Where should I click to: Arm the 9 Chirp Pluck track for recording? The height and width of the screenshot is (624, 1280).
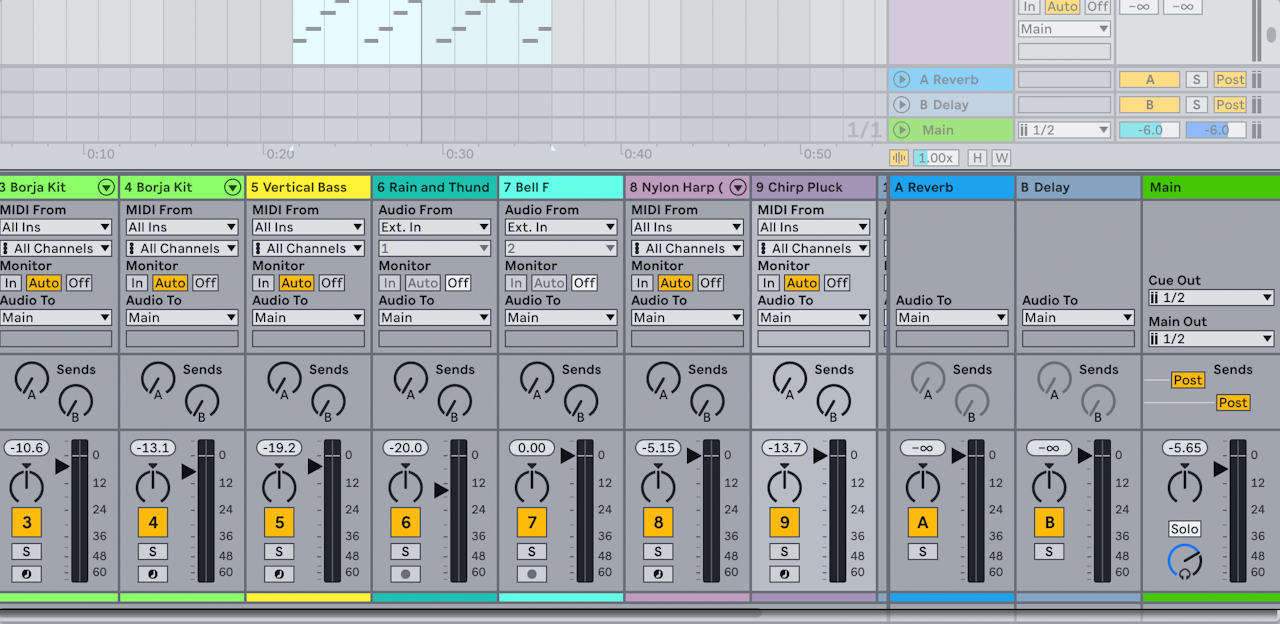783,573
